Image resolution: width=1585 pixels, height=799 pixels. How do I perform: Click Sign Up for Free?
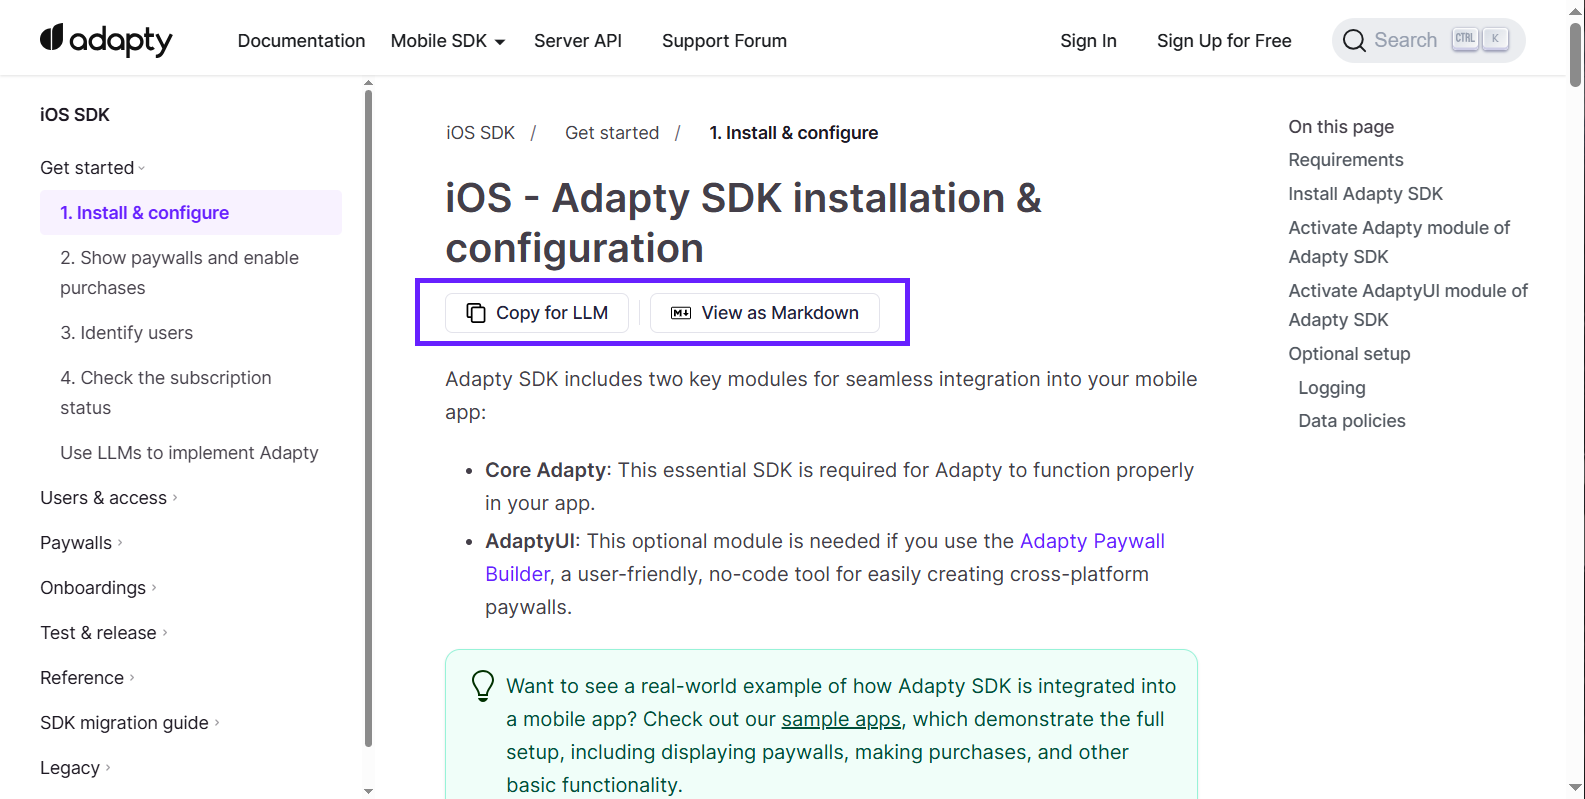pos(1224,41)
